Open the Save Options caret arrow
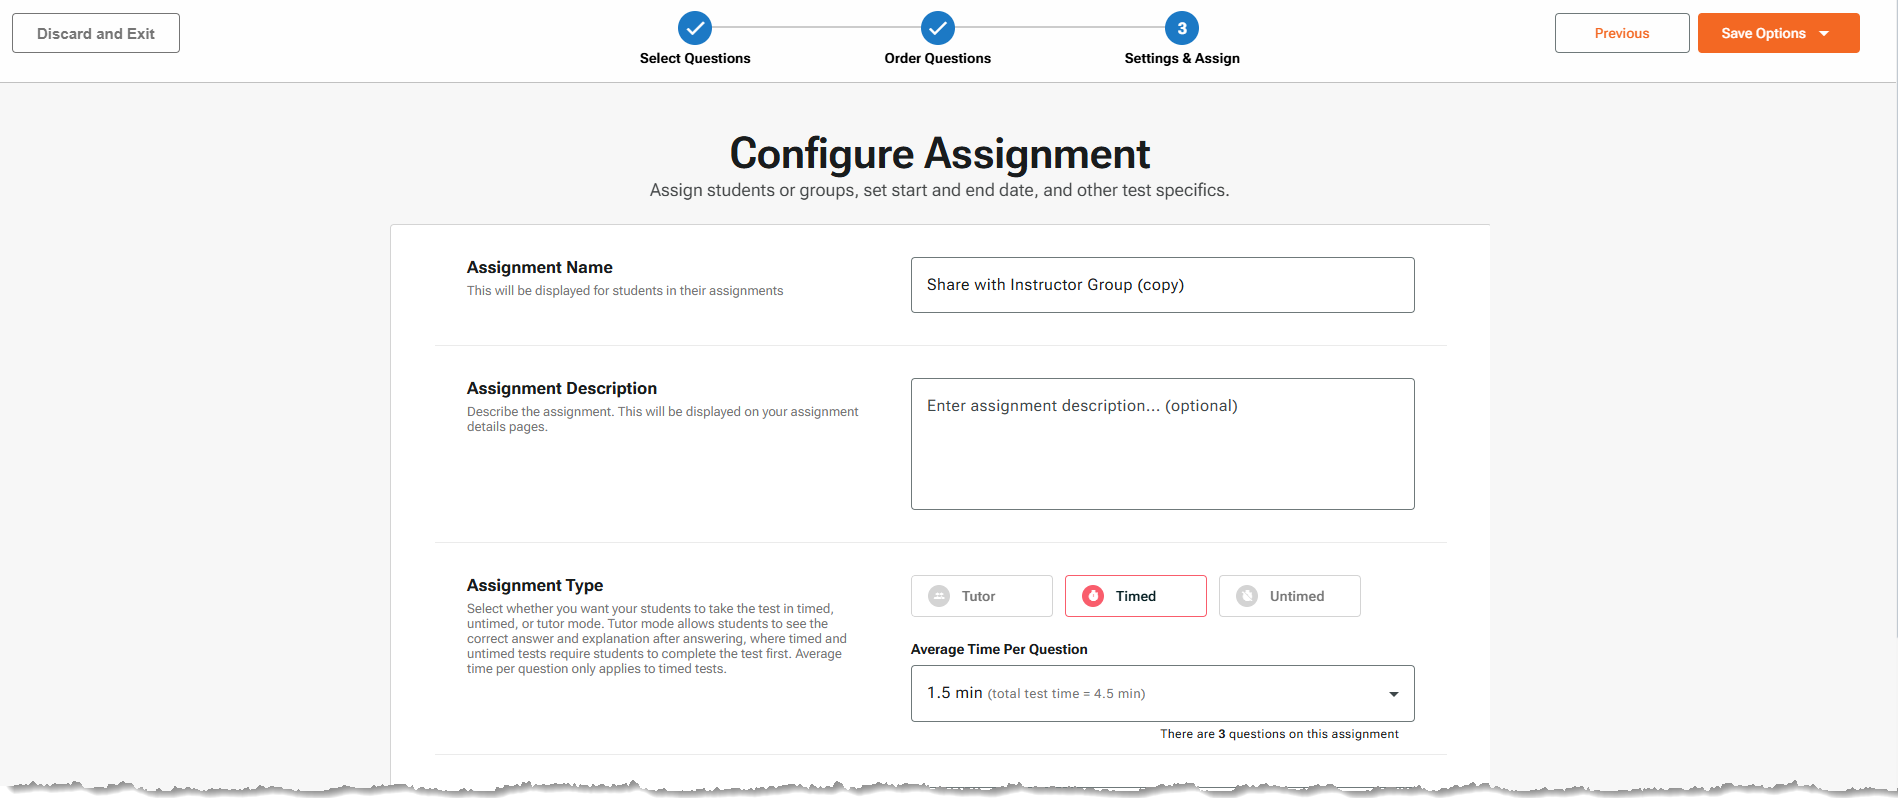This screenshot has width=1898, height=798. pos(1824,34)
